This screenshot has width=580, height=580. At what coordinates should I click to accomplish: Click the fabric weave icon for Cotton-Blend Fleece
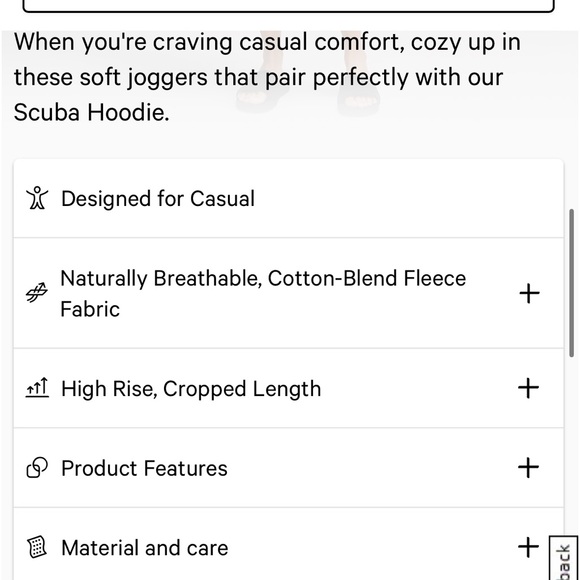pyautogui.click(x=37, y=293)
